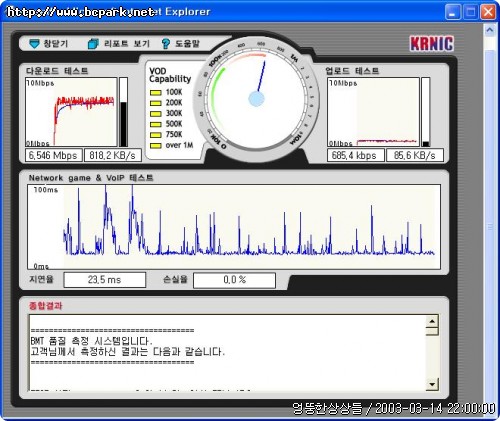This screenshot has width=500, height=421.
Task: Click the KRNIC logo
Action: pos(432,44)
